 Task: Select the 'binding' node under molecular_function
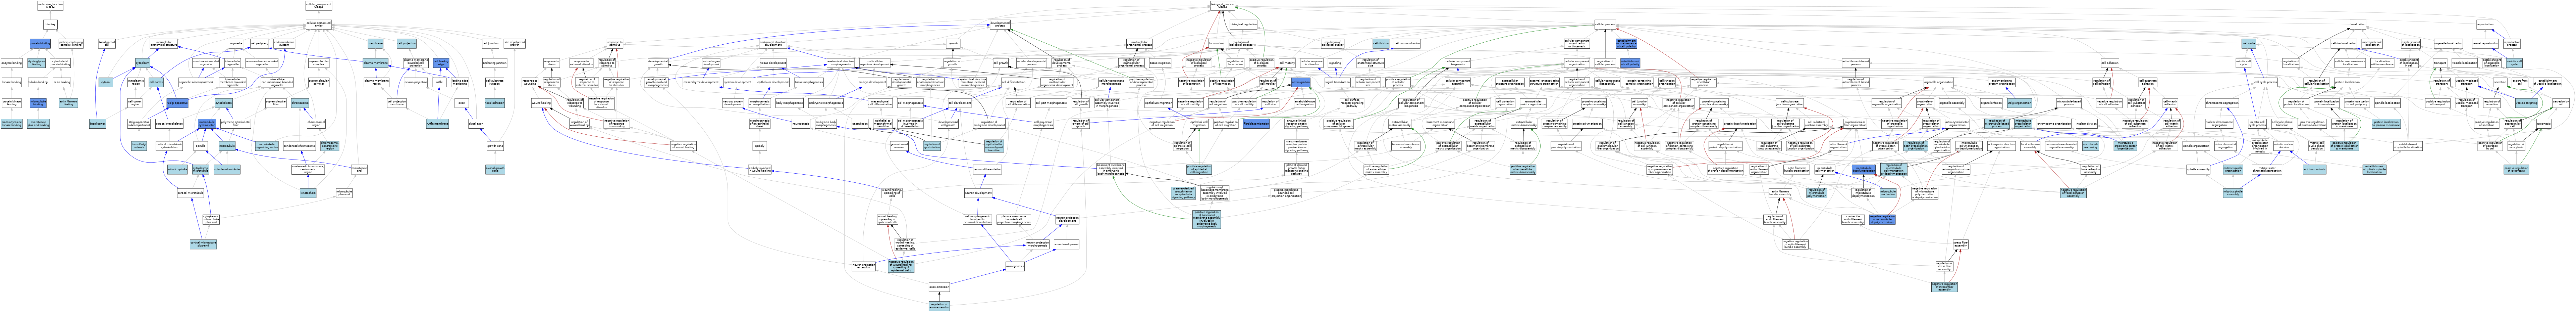pyautogui.click(x=50, y=24)
